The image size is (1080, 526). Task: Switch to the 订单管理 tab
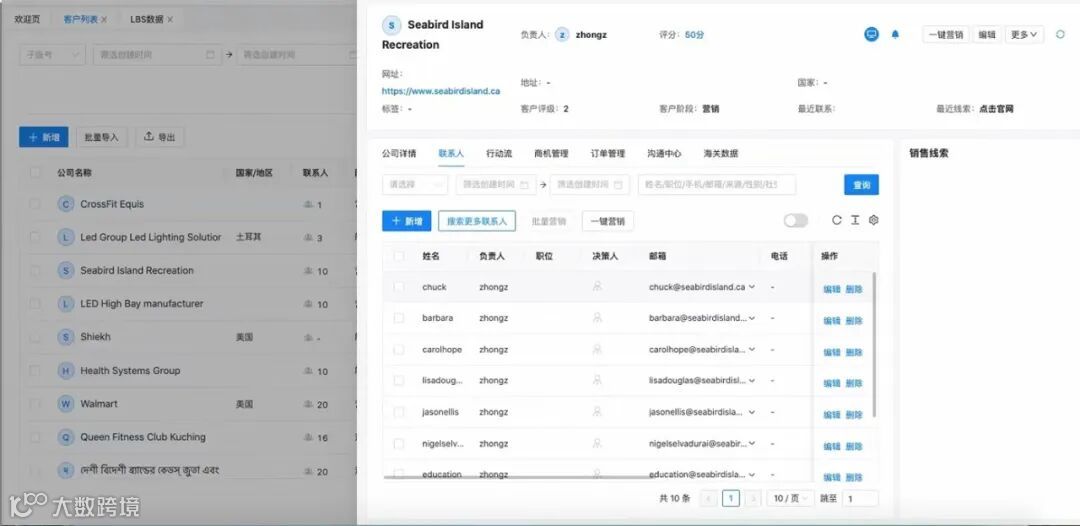[608, 154]
